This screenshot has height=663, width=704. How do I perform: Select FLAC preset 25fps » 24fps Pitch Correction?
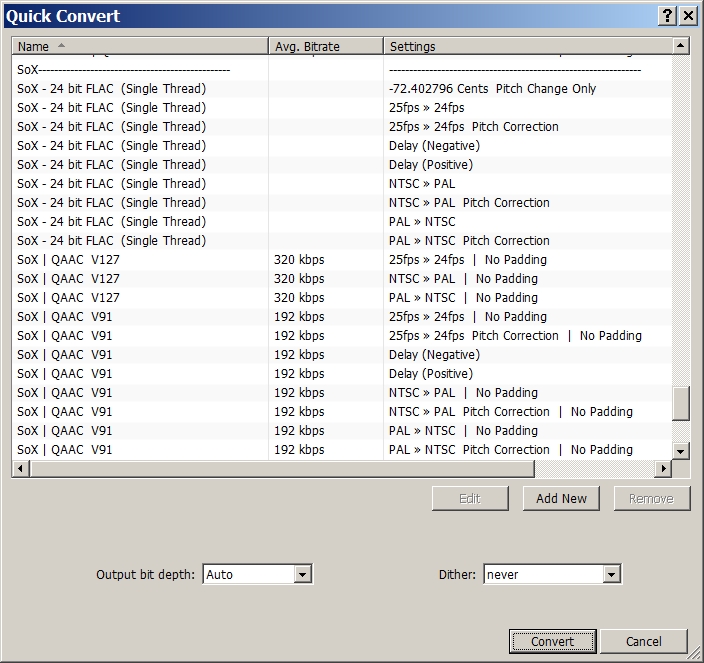(342, 127)
